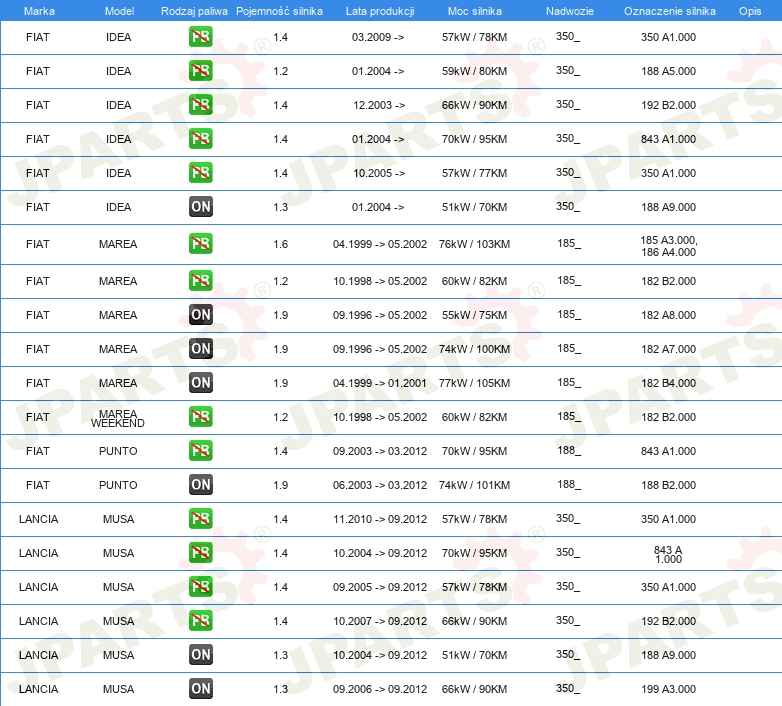Click the petrol icon for IDEA 10.2005 row

200,172
